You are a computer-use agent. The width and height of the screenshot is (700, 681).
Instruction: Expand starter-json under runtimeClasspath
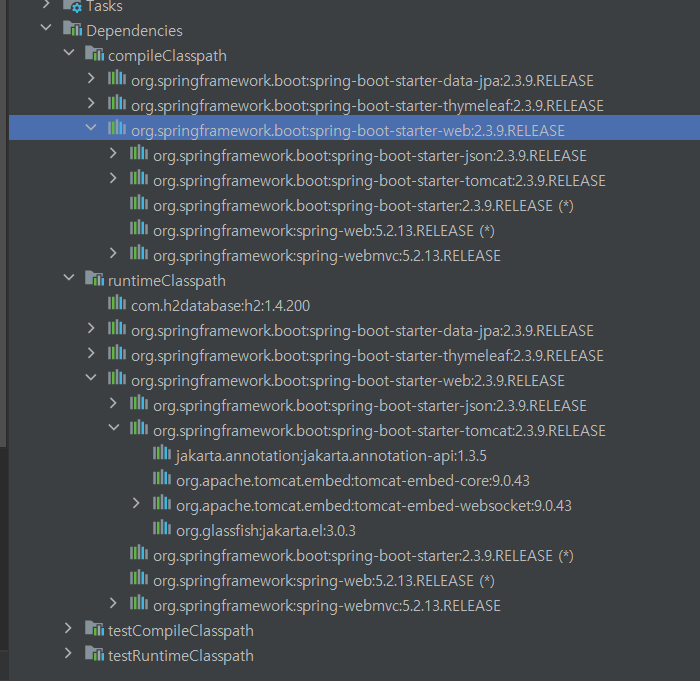(x=113, y=403)
